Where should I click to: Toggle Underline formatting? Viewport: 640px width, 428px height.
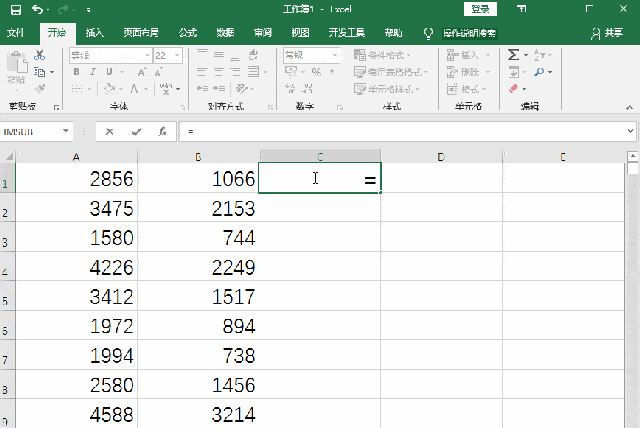coord(109,72)
